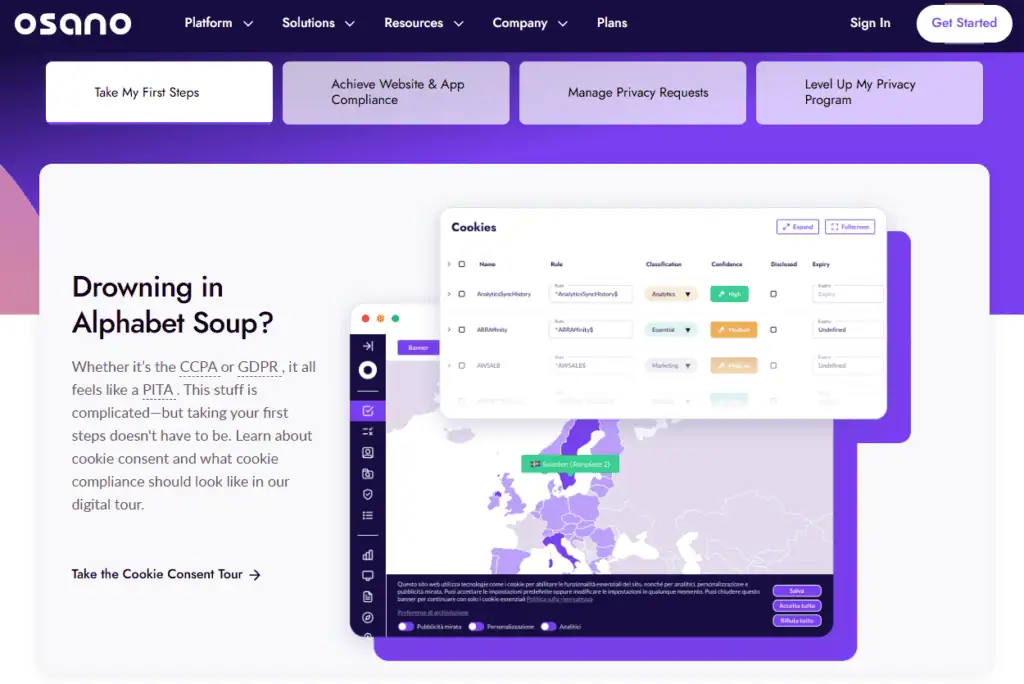Open the compass sidebar icon
This screenshot has width=1024, height=684.
click(x=368, y=617)
